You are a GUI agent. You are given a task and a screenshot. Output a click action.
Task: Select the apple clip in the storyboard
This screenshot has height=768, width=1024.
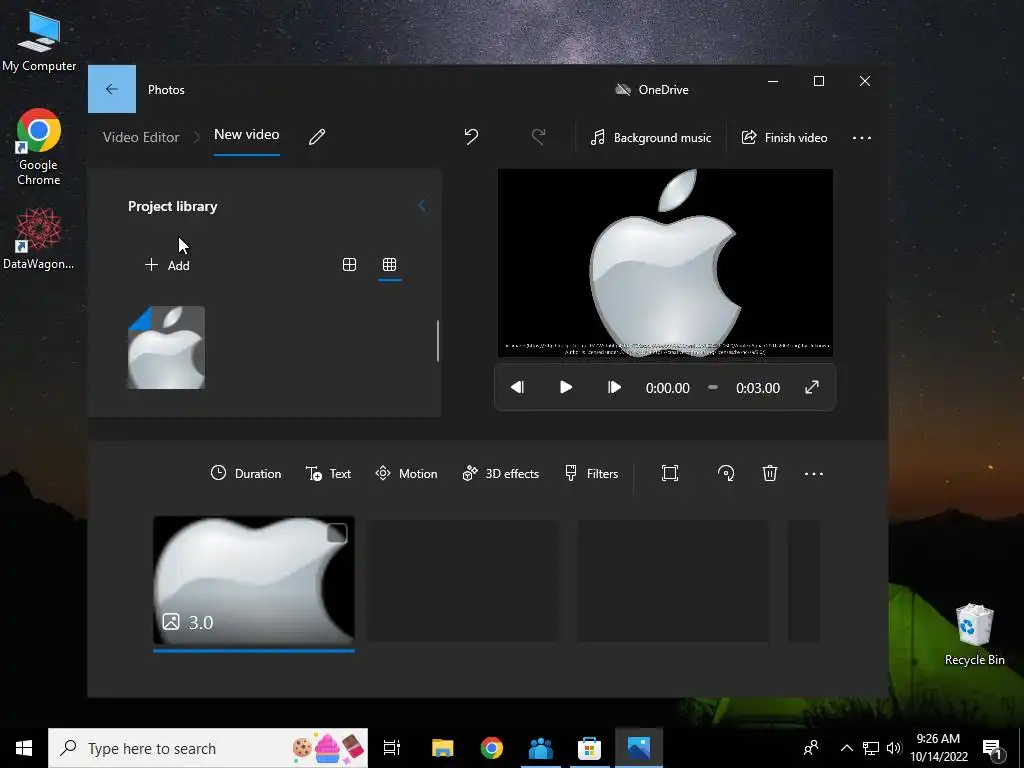254,581
